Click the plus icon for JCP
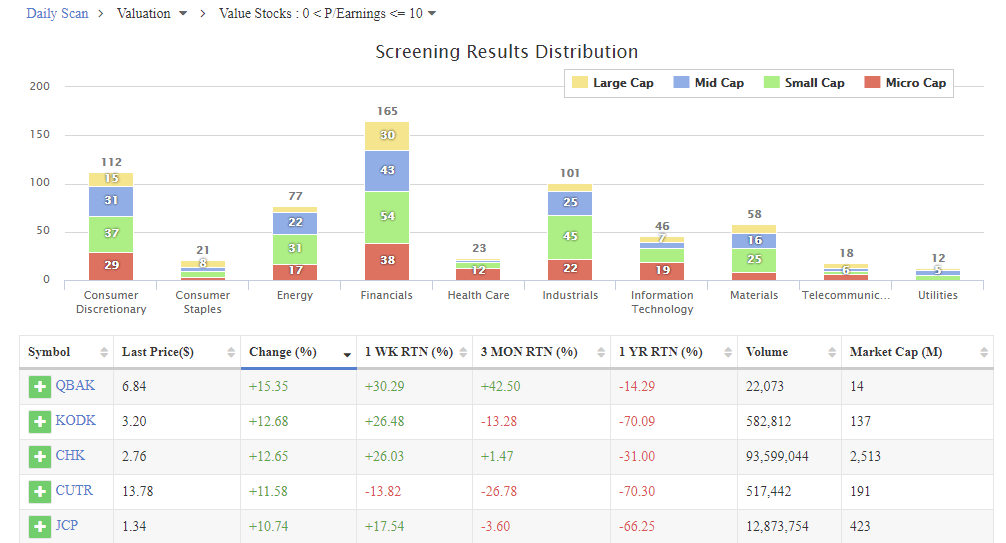The image size is (1006, 543). 39,526
